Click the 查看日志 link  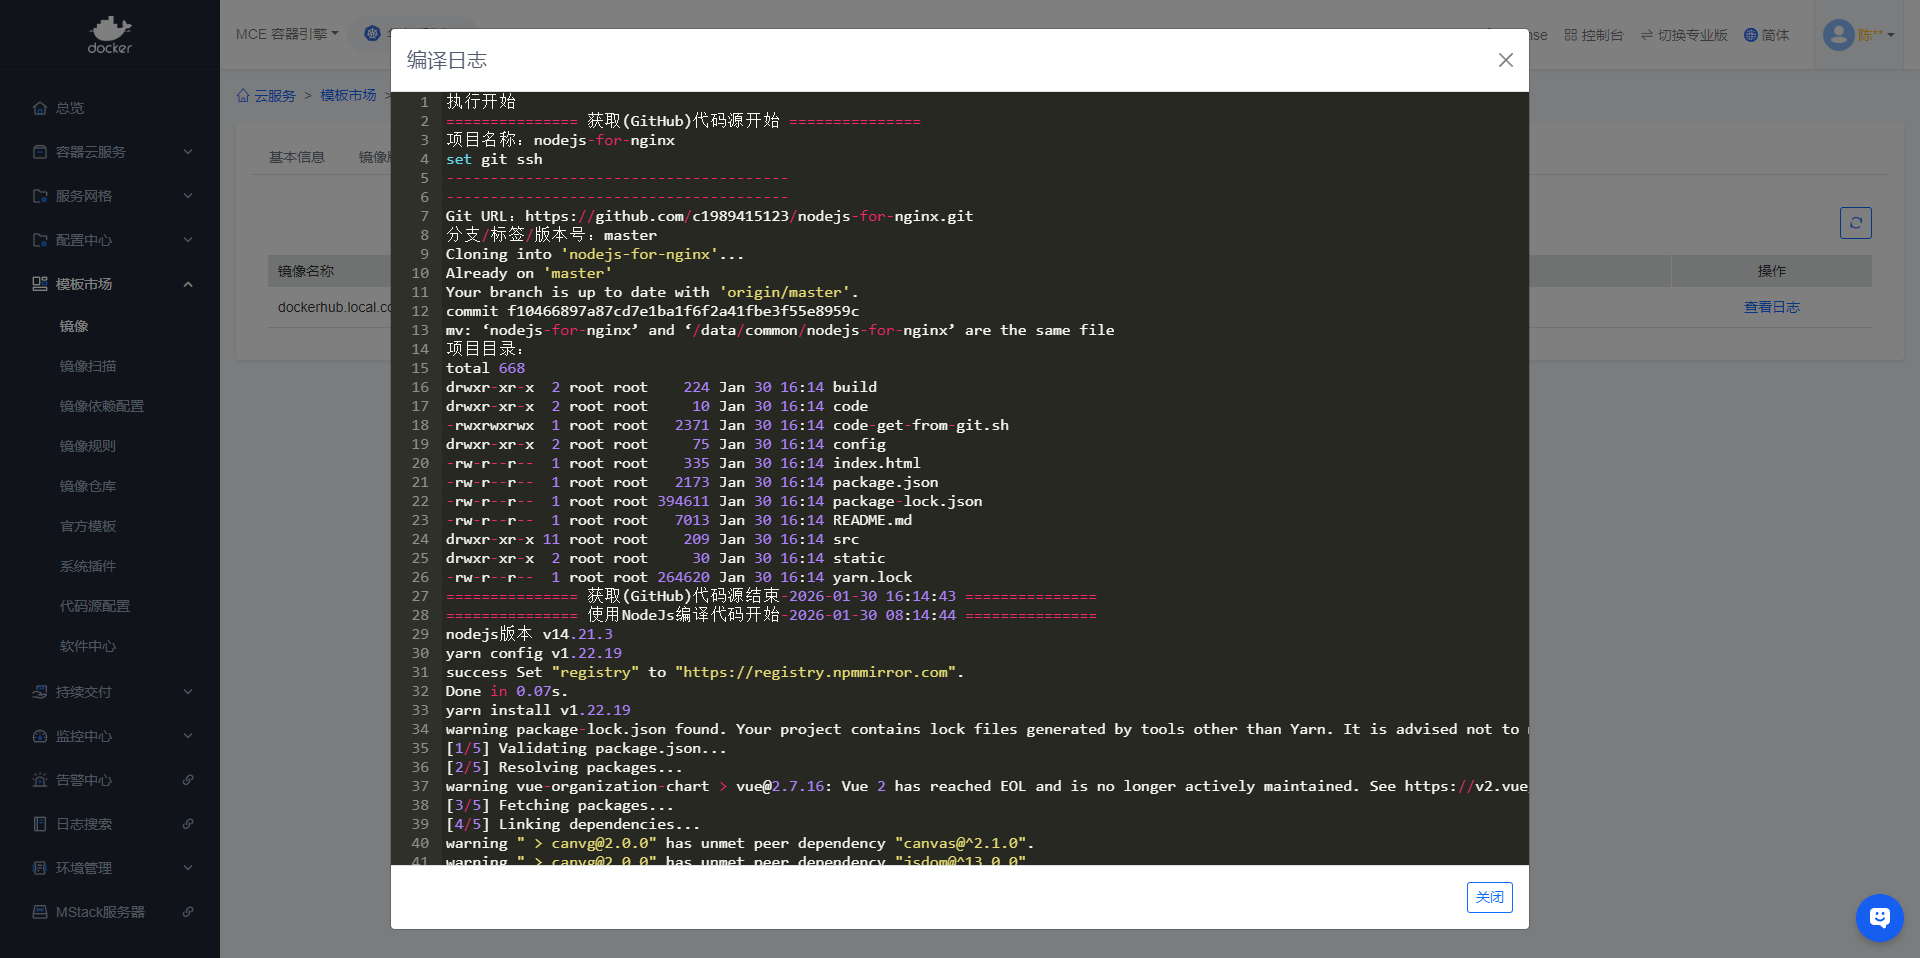pos(1771,307)
